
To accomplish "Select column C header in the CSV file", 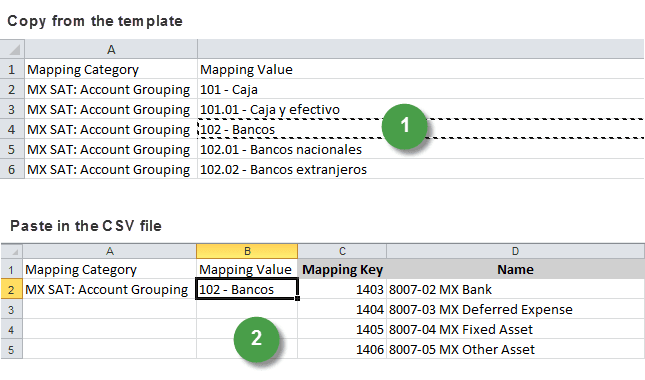I will coord(342,251).
